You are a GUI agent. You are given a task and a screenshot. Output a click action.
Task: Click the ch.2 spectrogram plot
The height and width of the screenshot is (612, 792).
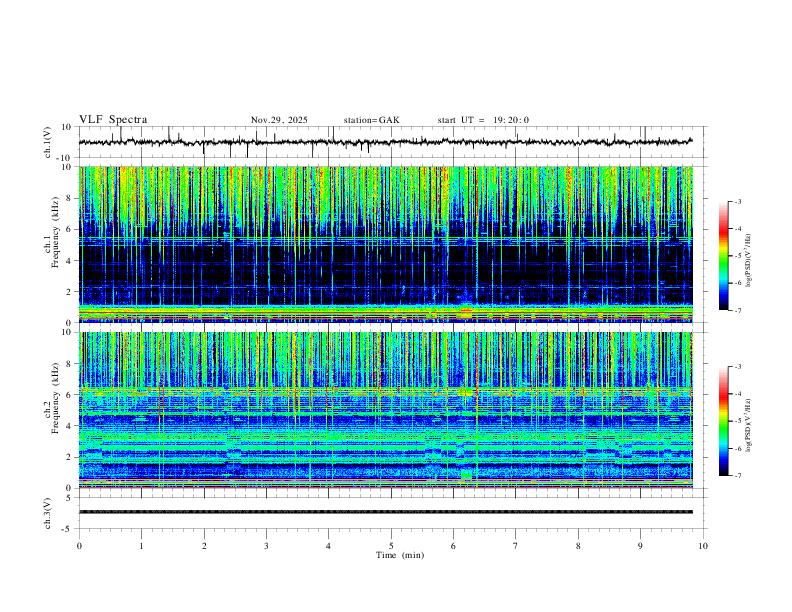pos(386,410)
